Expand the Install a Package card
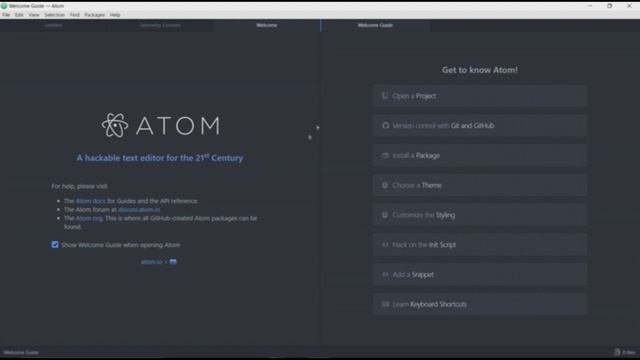Image resolution: width=640 pixels, height=360 pixels. click(480, 156)
